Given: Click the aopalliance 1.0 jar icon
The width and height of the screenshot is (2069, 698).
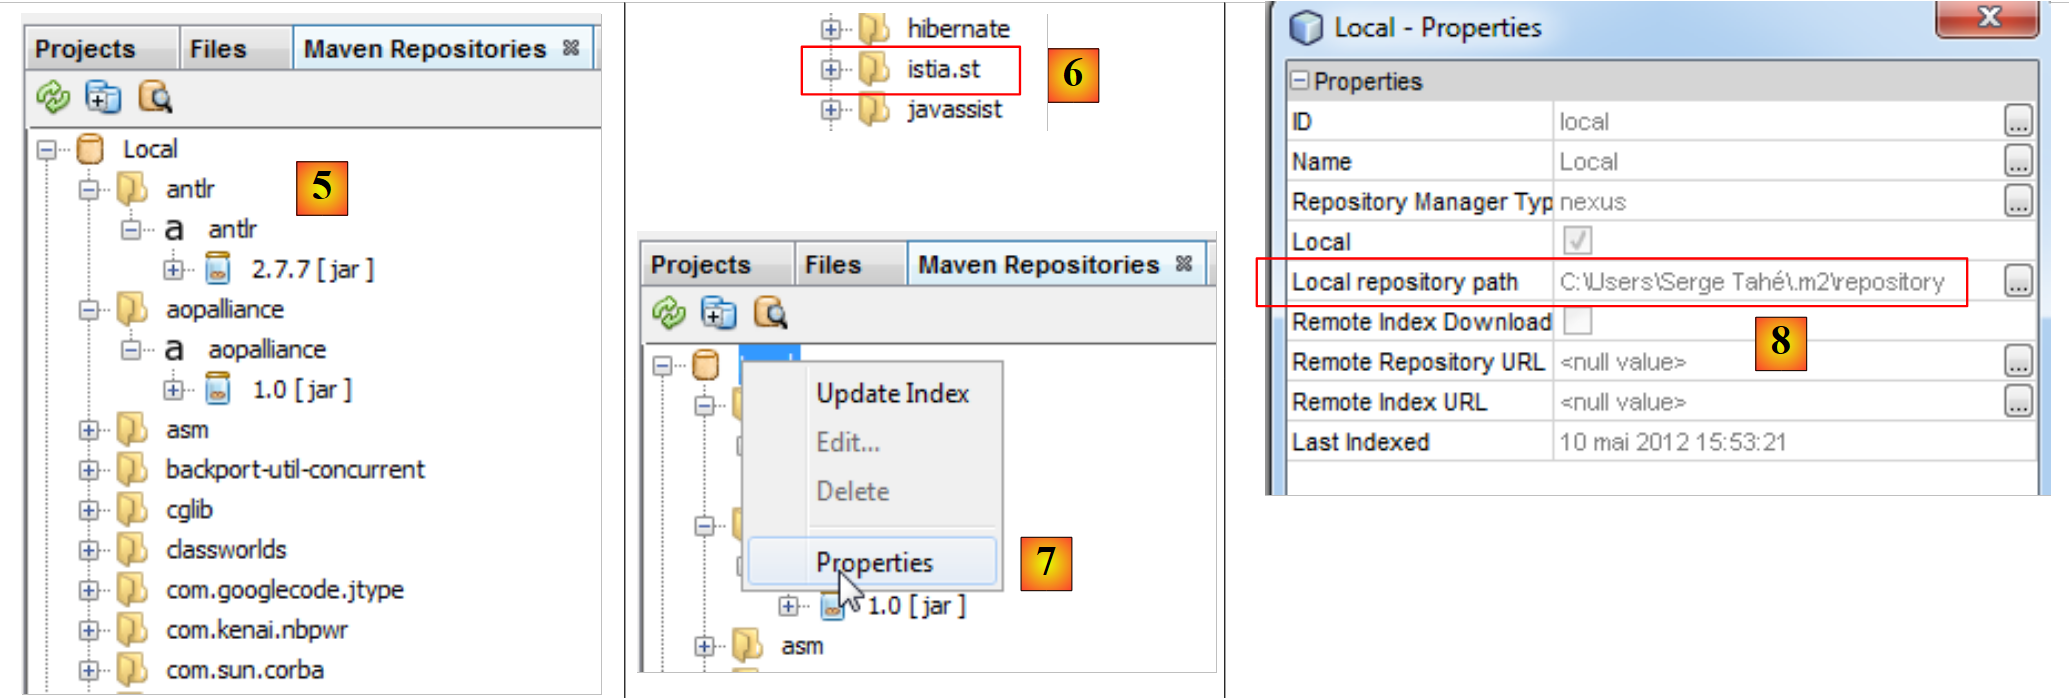Looking at the screenshot, I should click(x=217, y=389).
